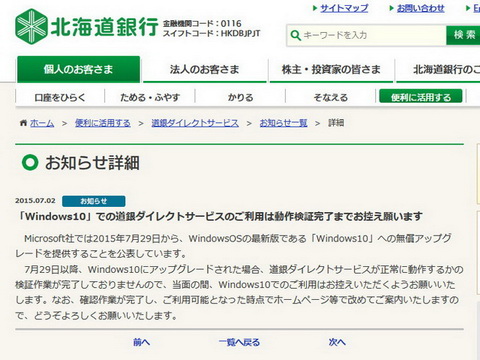This screenshot has height=360, width=480.
Task: Click the green 検索 button
Action: click(464, 35)
